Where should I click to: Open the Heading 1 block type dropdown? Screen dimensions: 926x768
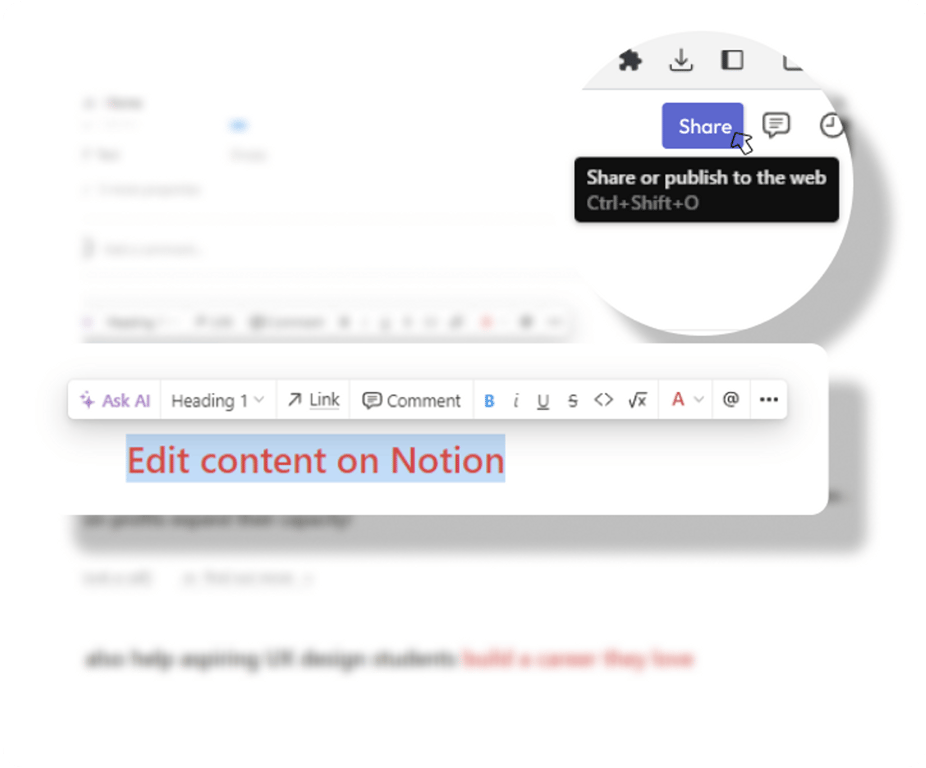pyautogui.click(x=218, y=401)
